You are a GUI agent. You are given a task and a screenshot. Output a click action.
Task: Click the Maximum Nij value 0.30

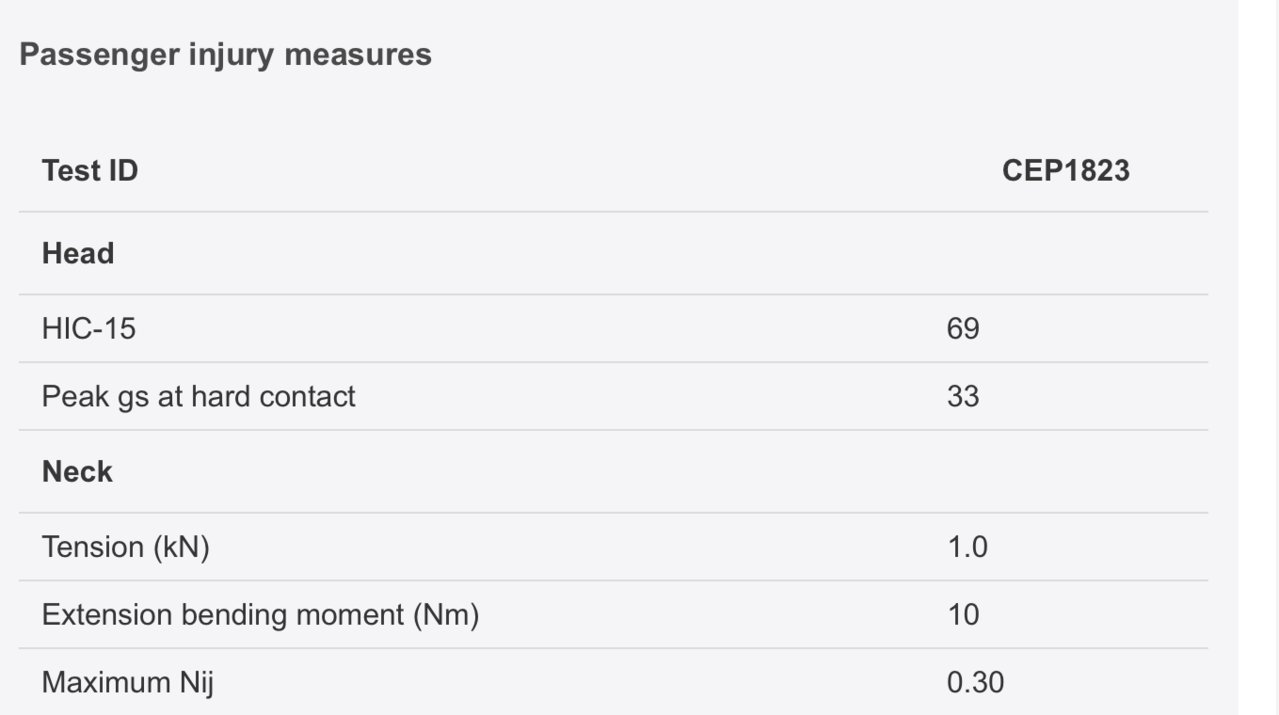click(x=975, y=683)
